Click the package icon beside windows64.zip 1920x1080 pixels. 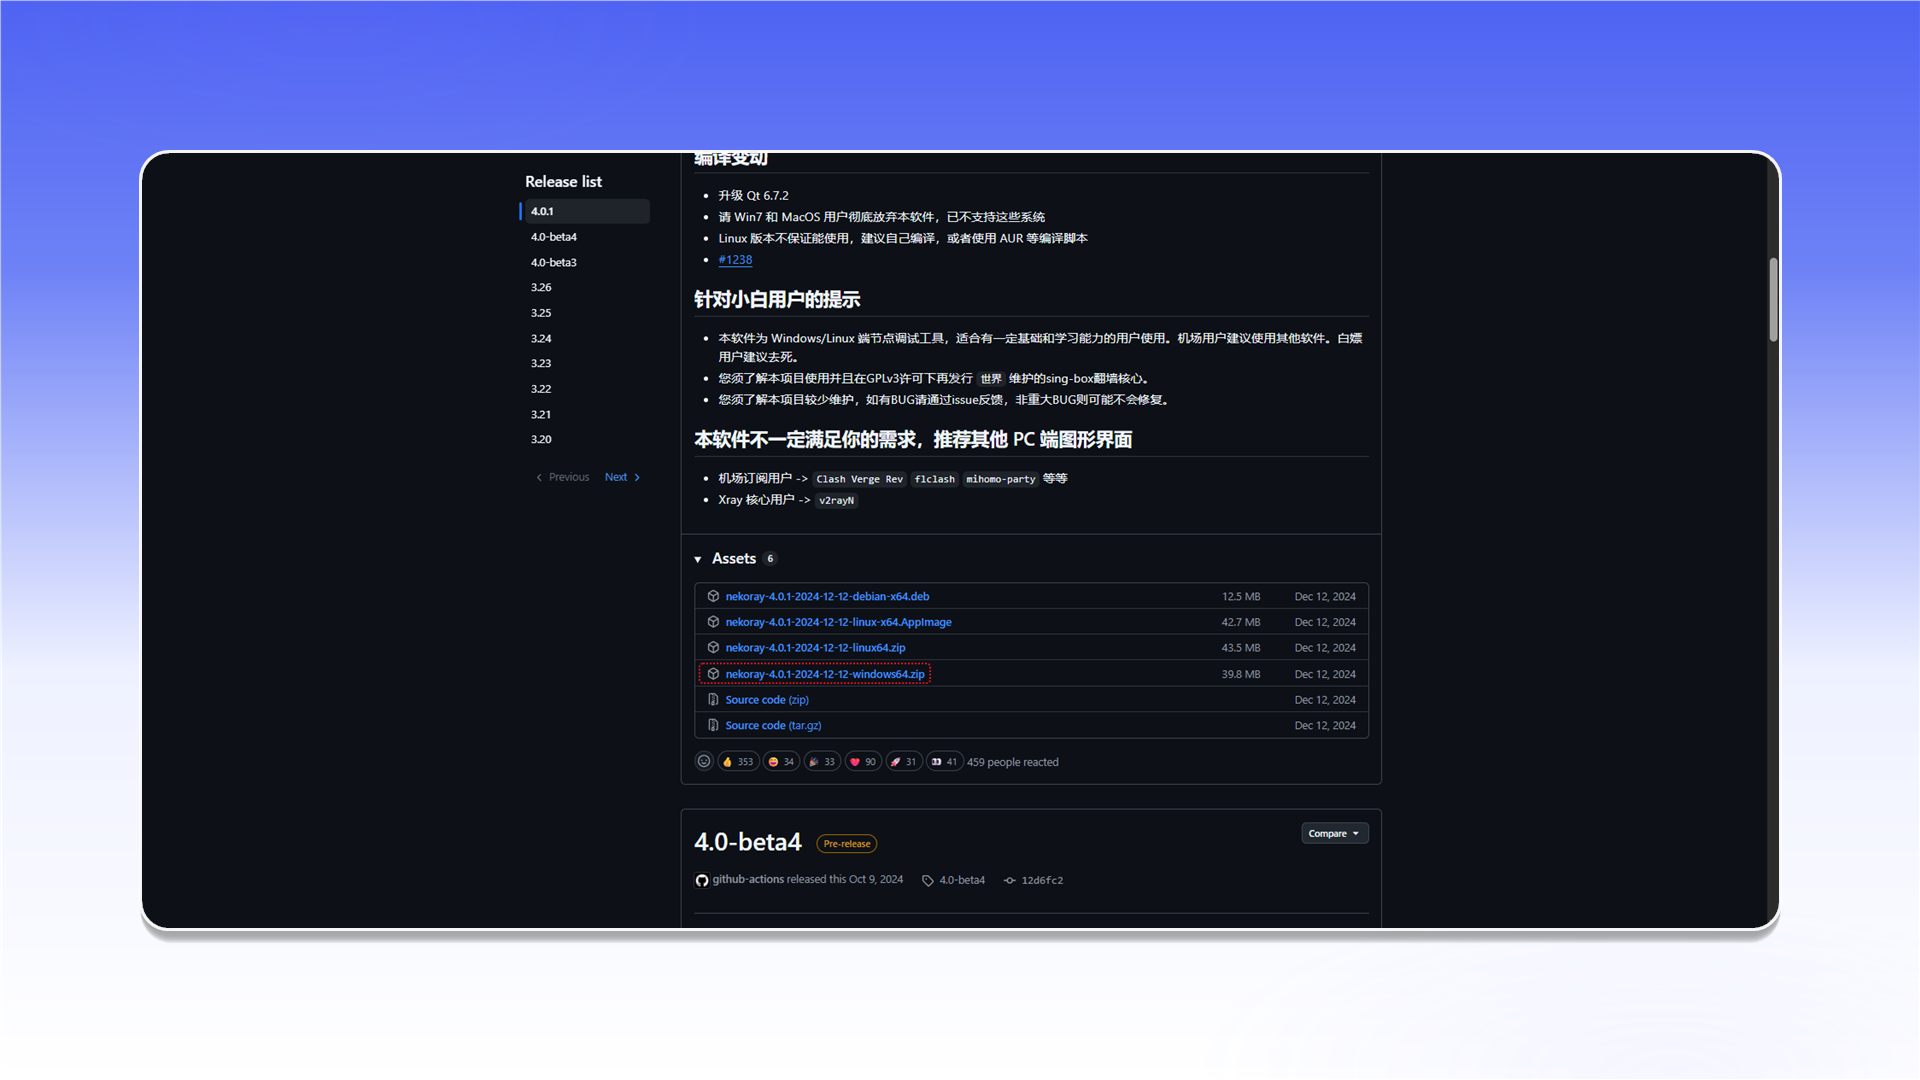pos(713,674)
